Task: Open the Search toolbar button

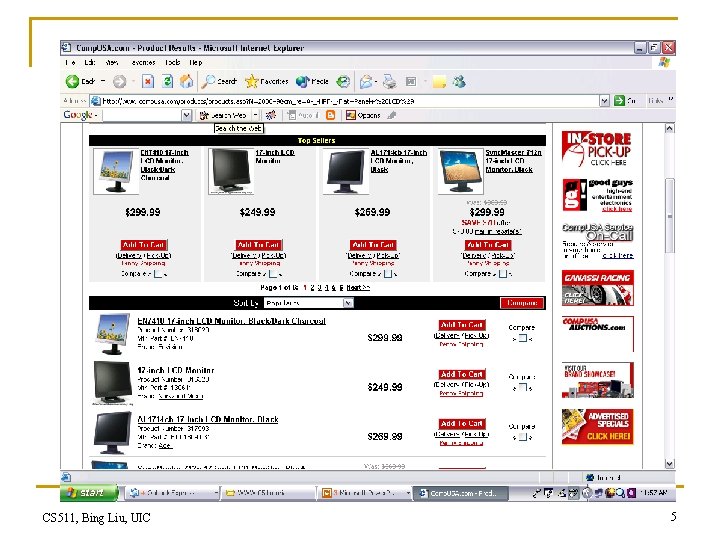Action: tap(219, 82)
